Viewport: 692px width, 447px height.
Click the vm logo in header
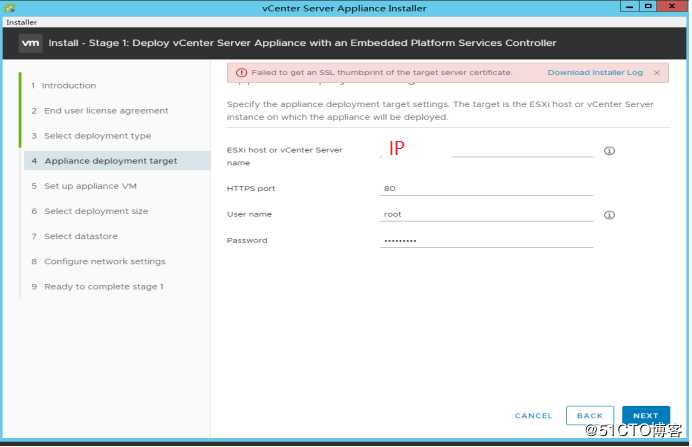point(30,43)
